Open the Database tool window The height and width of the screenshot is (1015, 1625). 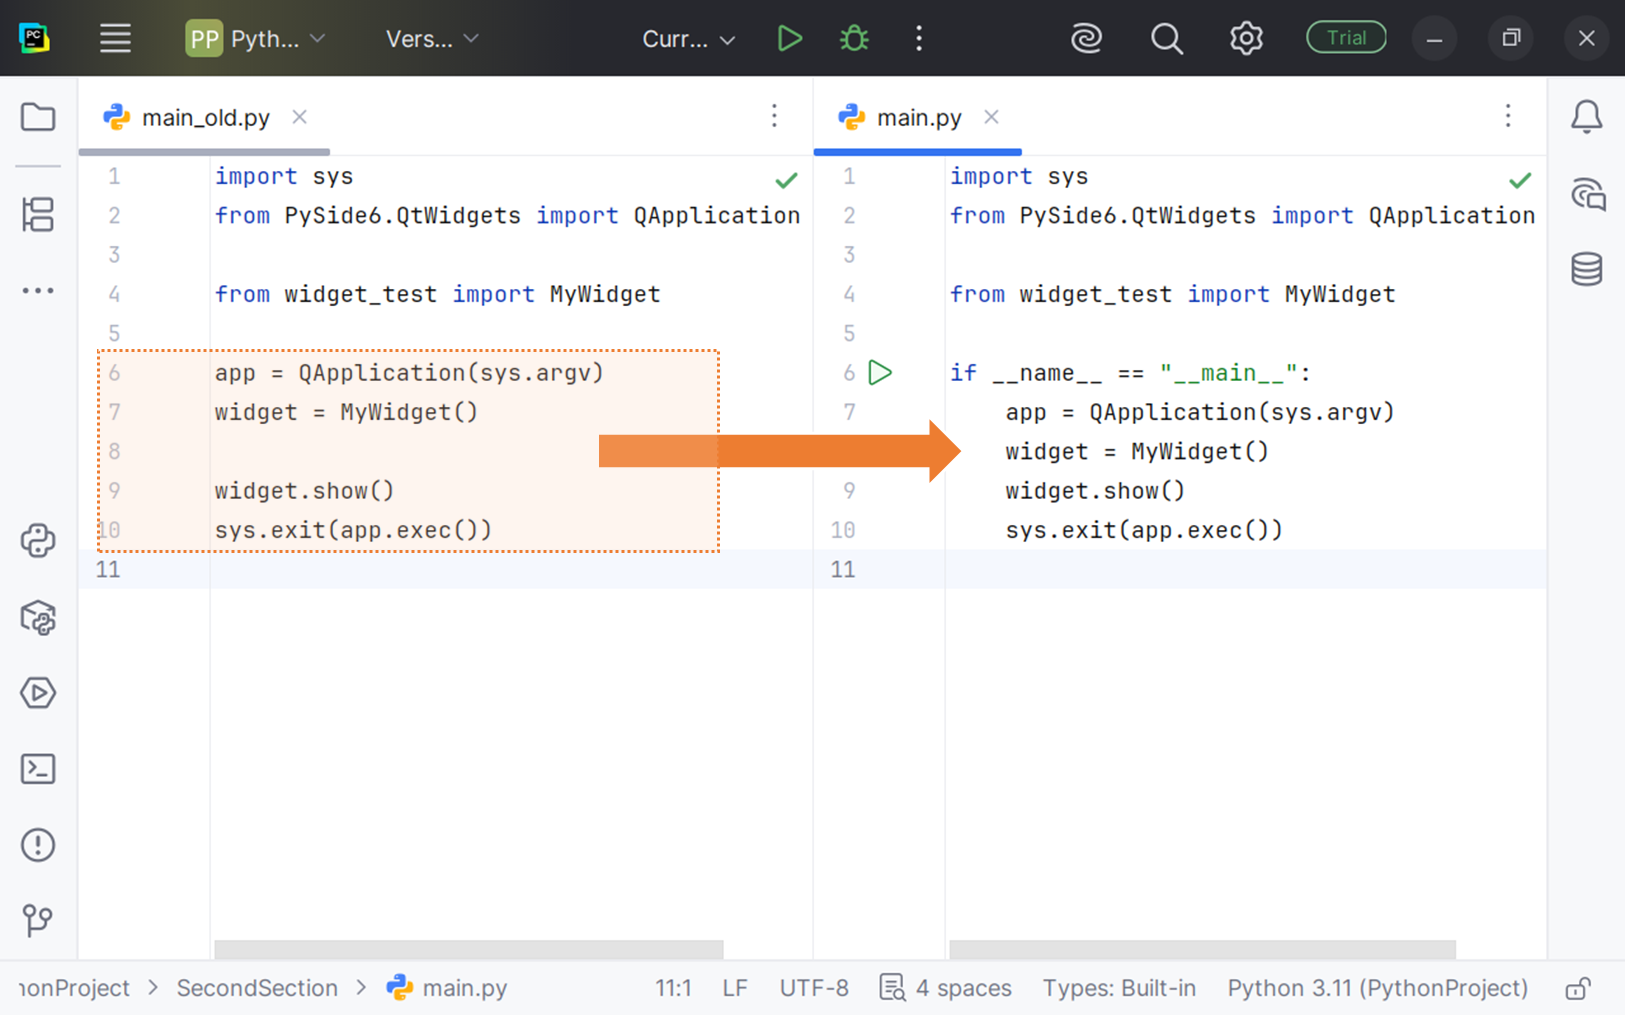(x=1586, y=269)
